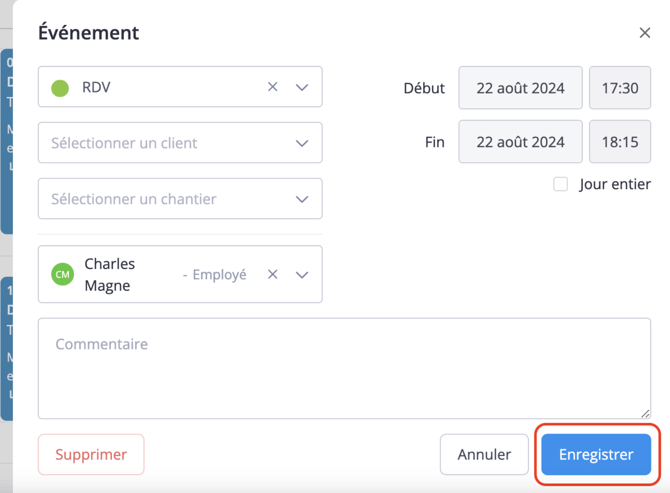The width and height of the screenshot is (670, 493).
Task: Set the end time 18:15 field
Action: [620, 141]
